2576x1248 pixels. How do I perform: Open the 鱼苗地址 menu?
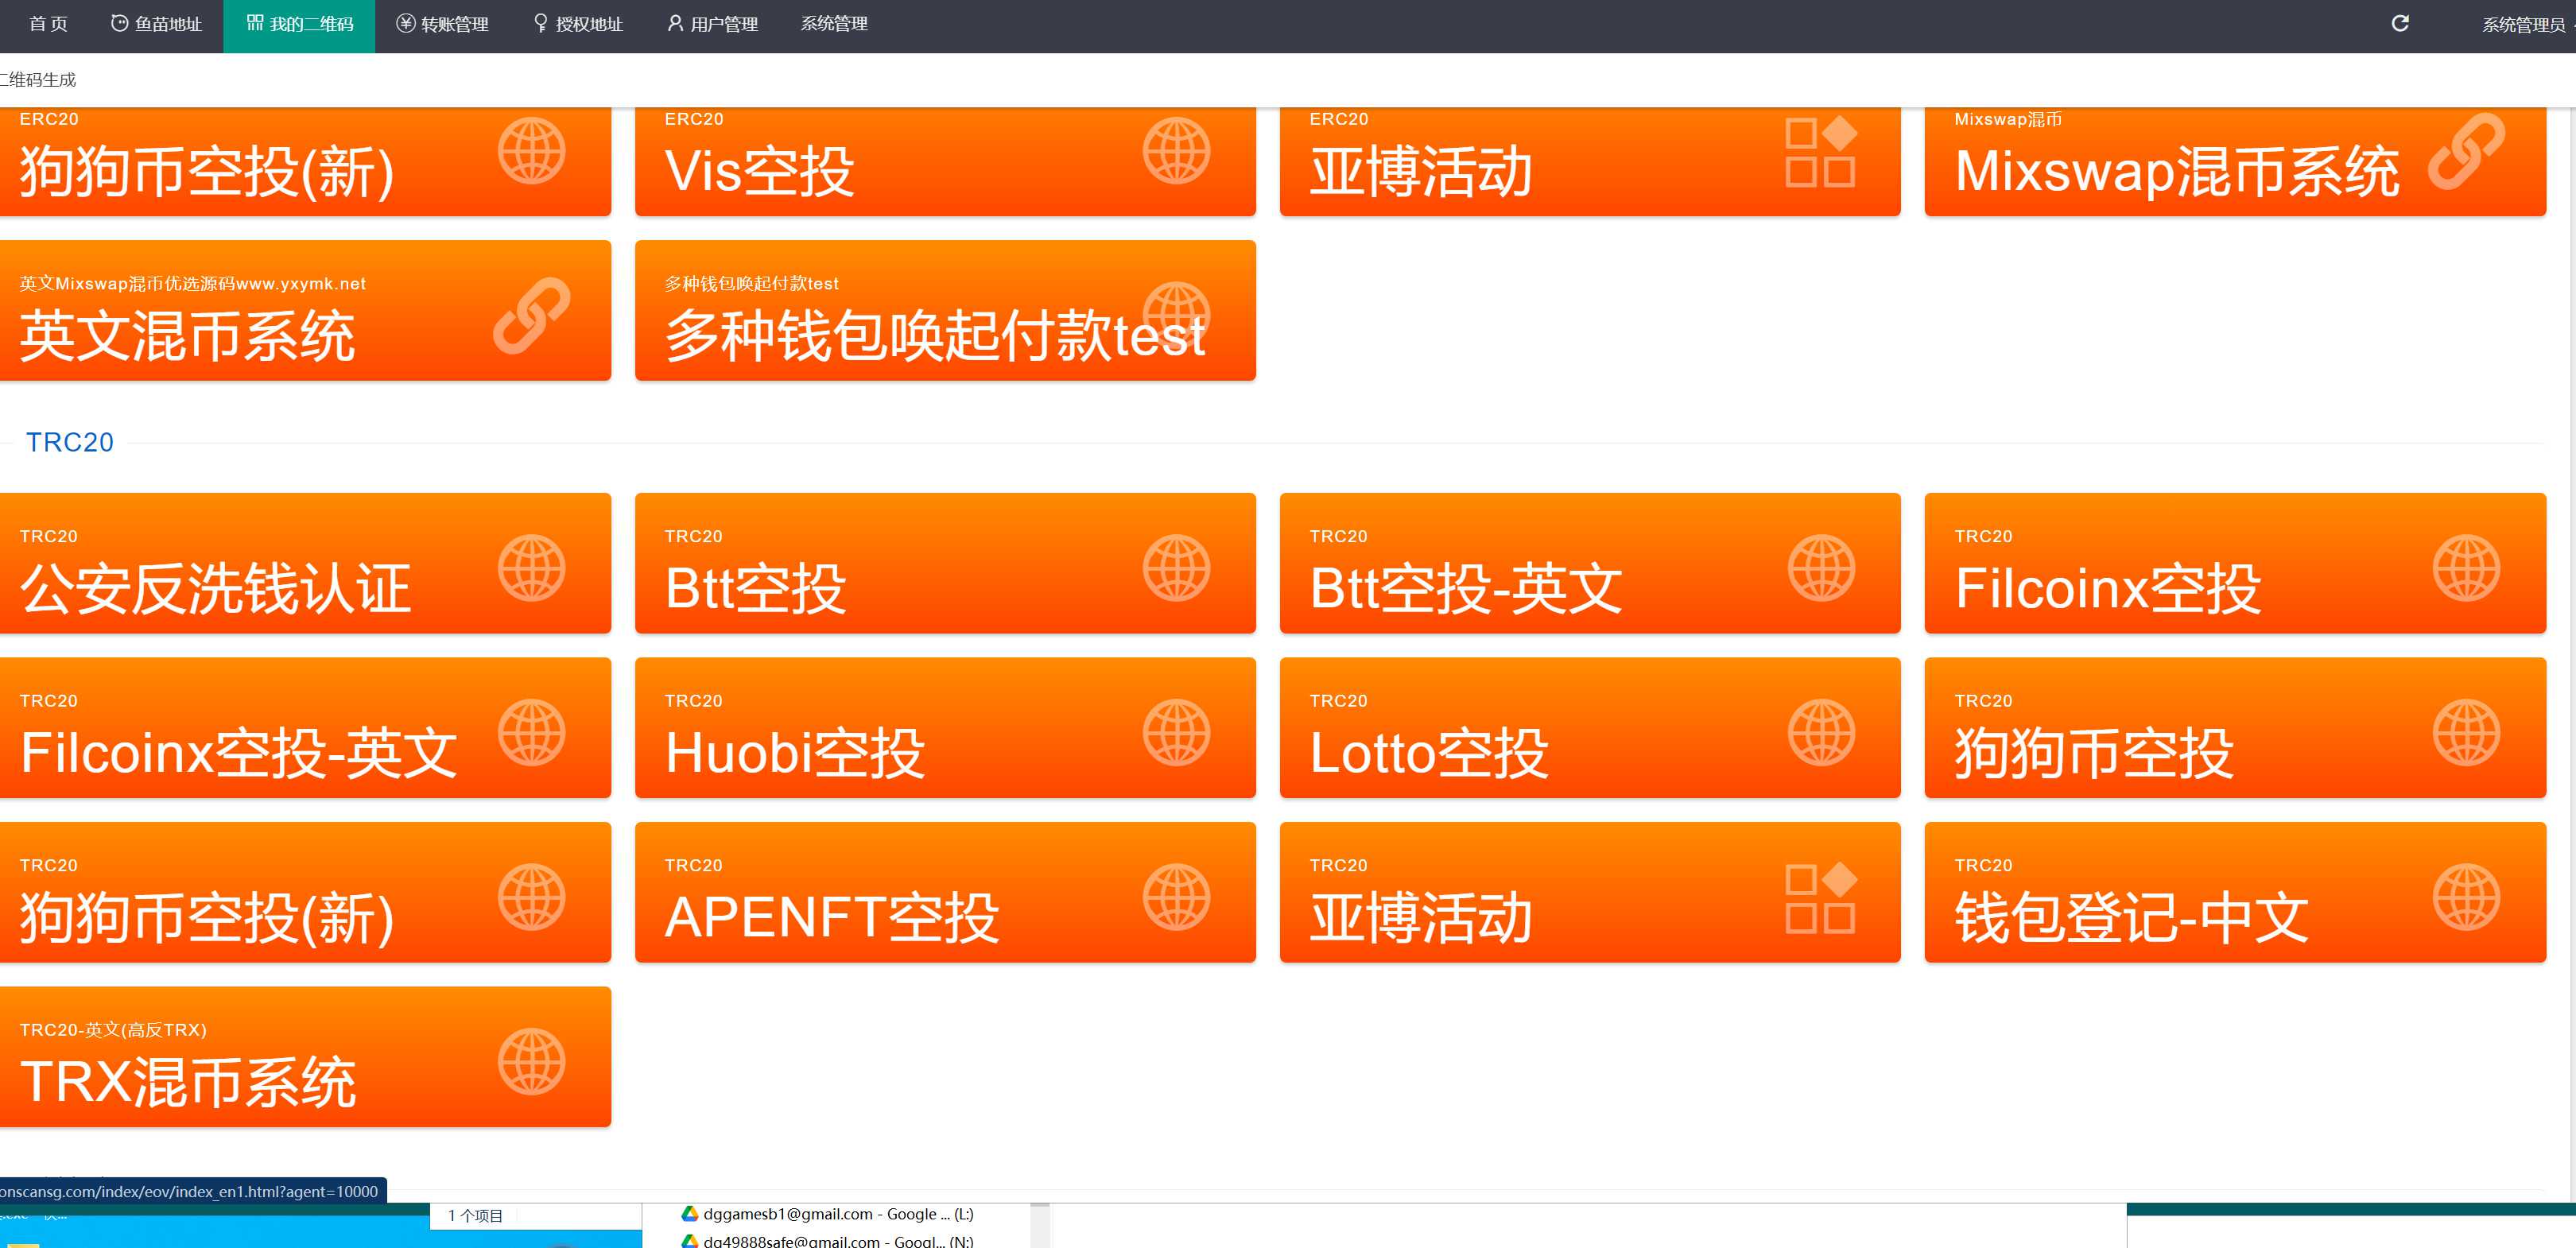coord(156,24)
